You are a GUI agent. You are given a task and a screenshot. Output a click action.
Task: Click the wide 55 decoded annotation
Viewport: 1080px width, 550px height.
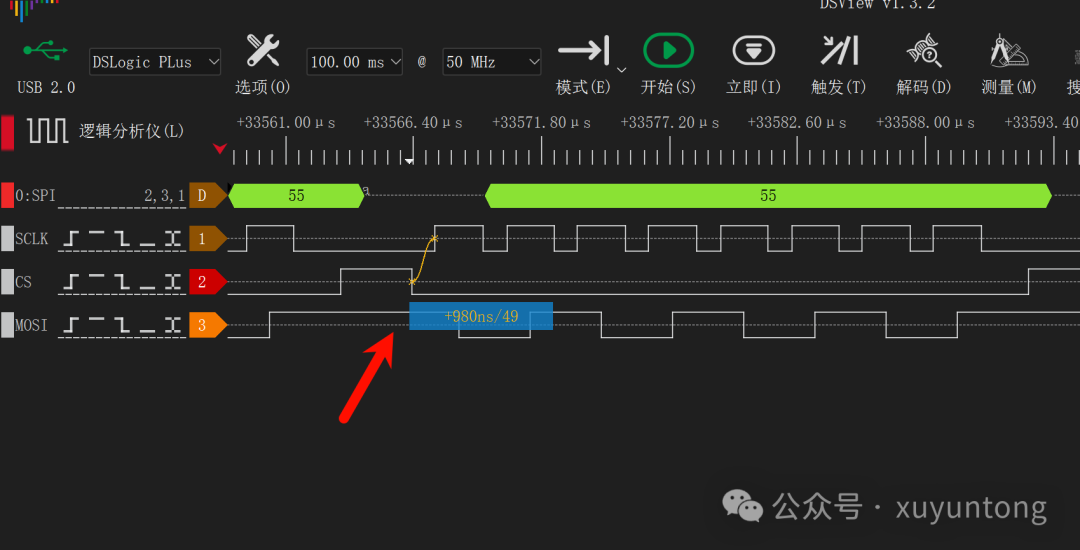pyautogui.click(x=768, y=195)
